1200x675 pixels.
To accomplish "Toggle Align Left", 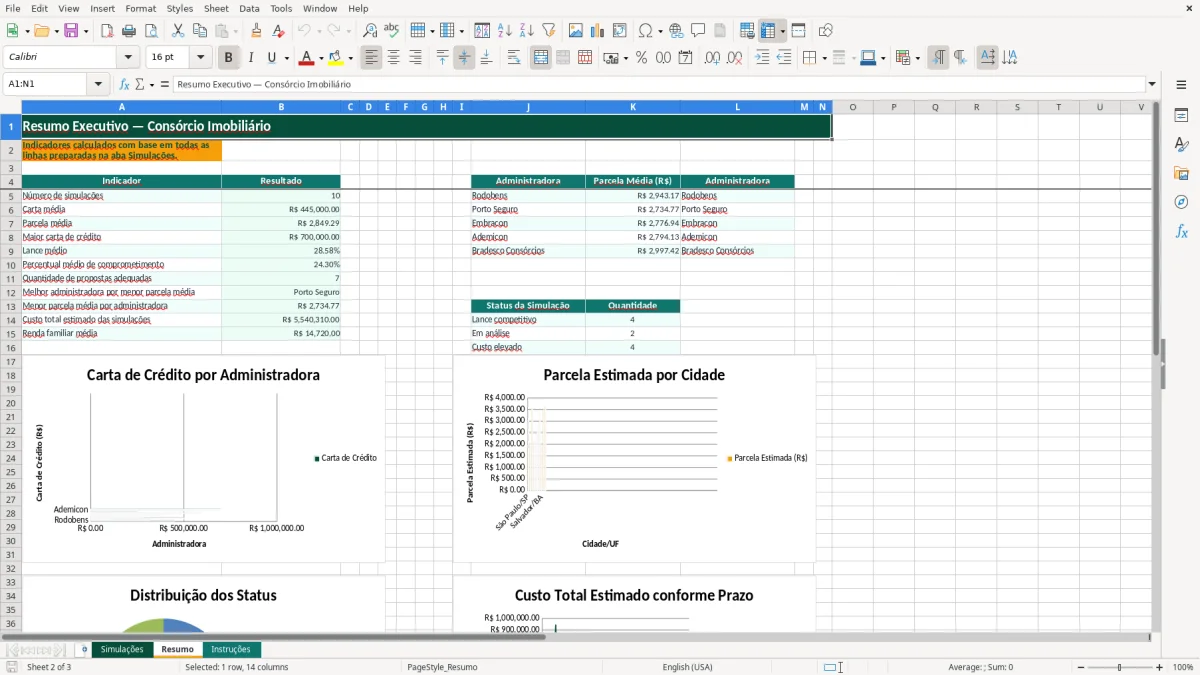I will [372, 58].
